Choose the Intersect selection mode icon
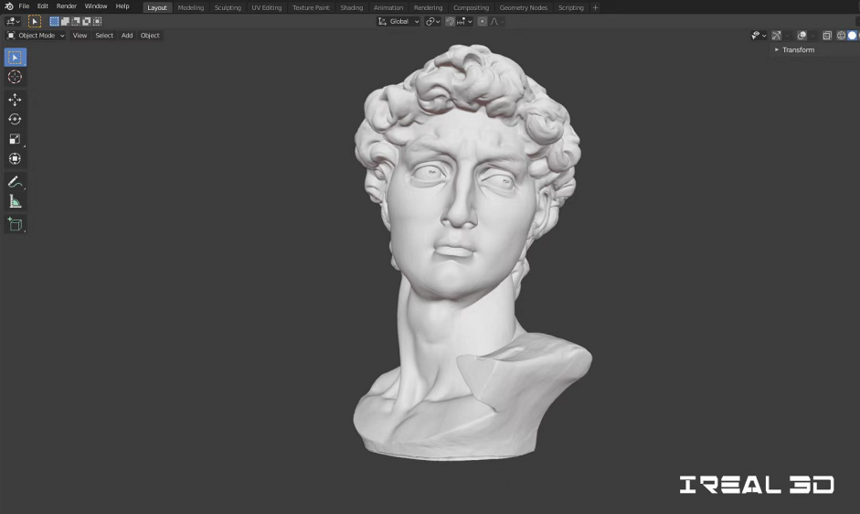This screenshot has width=860, height=514. click(97, 21)
